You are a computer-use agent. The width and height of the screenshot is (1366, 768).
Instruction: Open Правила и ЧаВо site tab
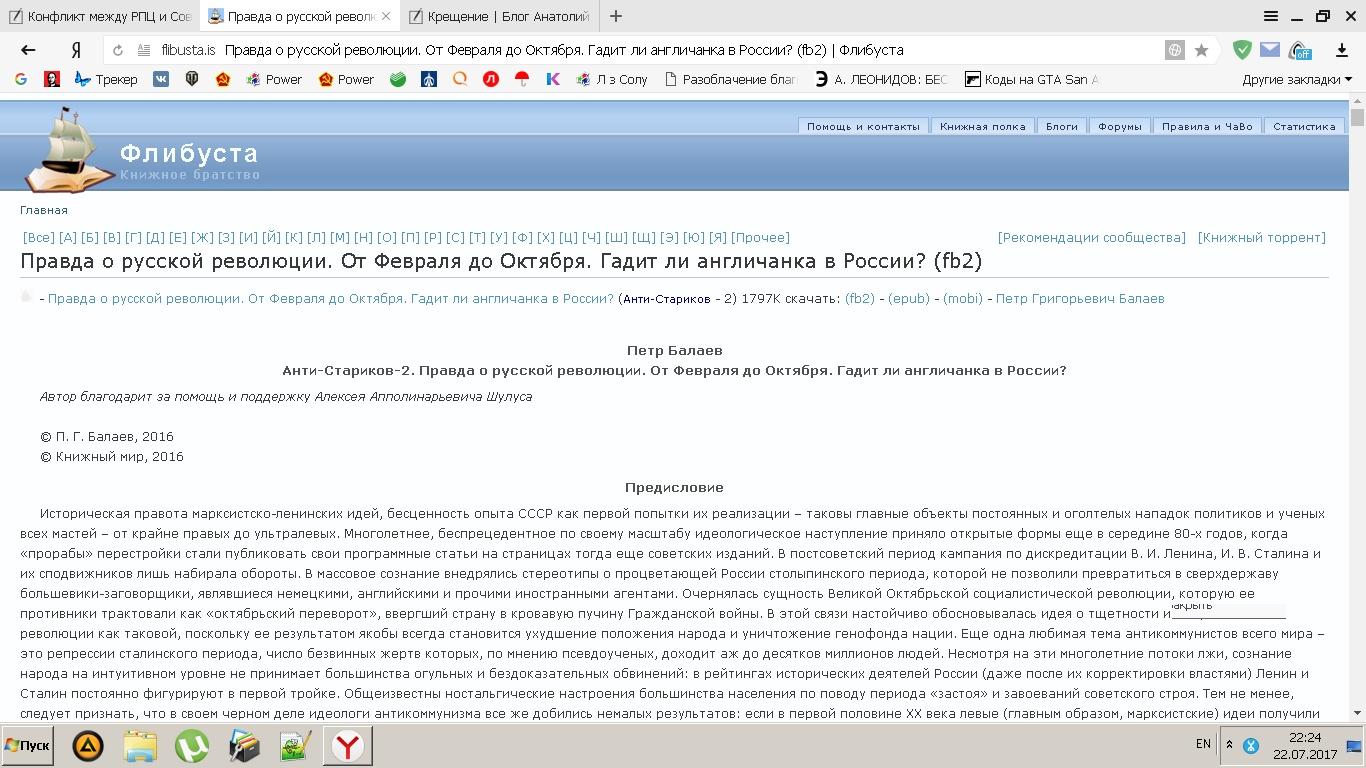coord(1207,126)
